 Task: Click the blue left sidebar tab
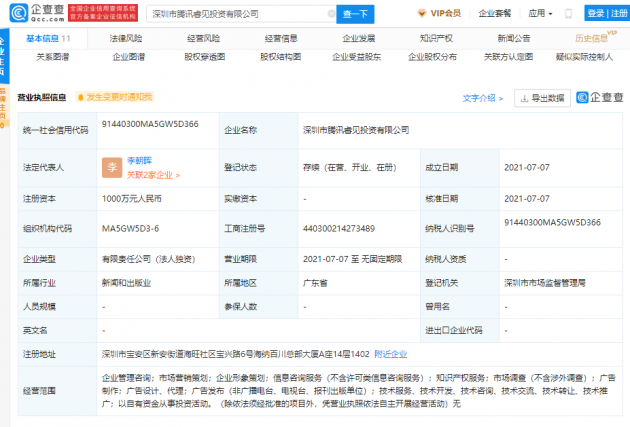(x=4, y=55)
